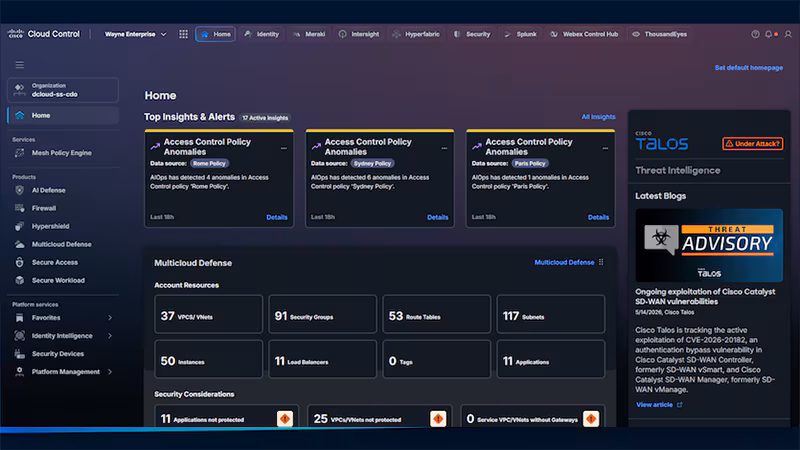The width and height of the screenshot is (800, 450).
Task: Click the 17 Active Insights badge
Action: (x=265, y=118)
